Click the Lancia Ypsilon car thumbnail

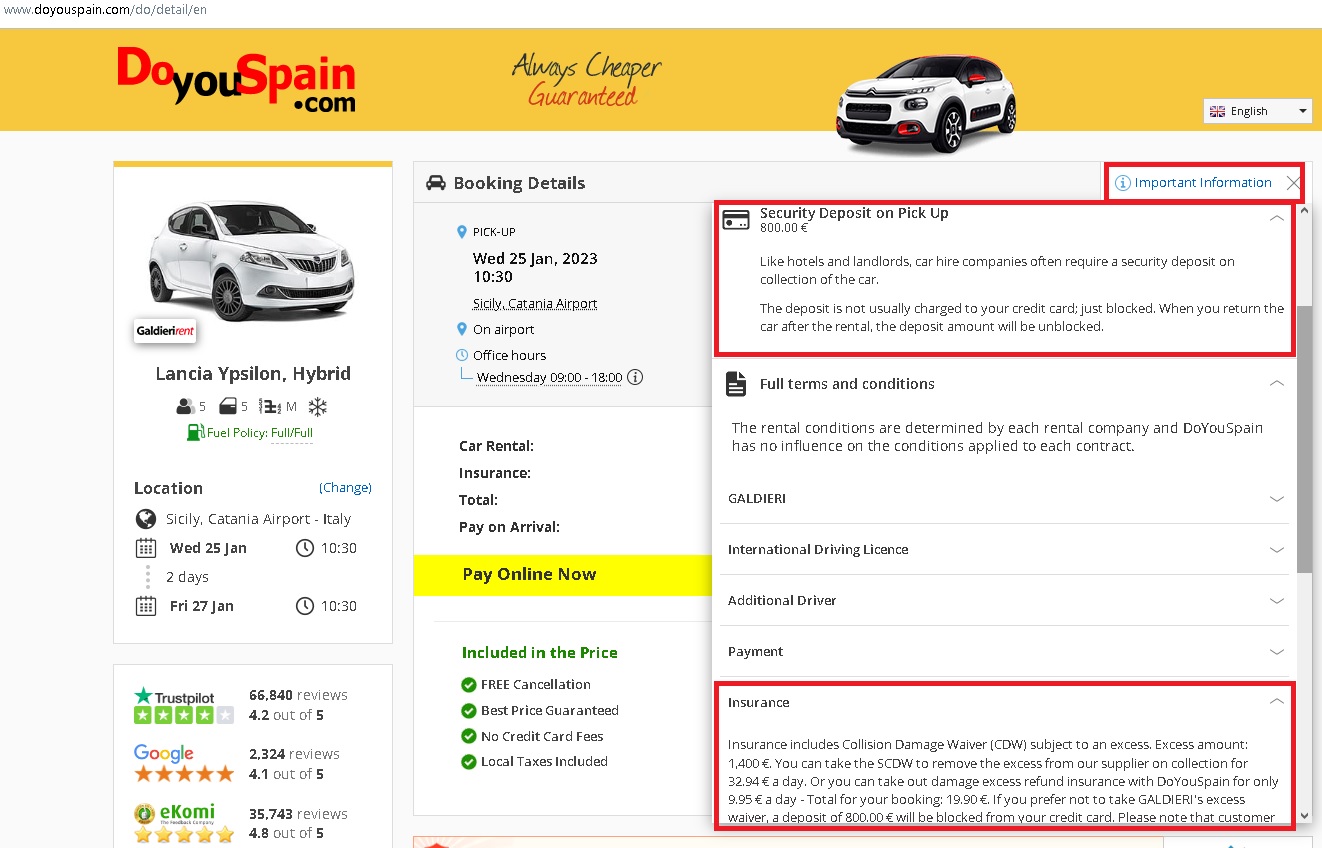[250, 261]
